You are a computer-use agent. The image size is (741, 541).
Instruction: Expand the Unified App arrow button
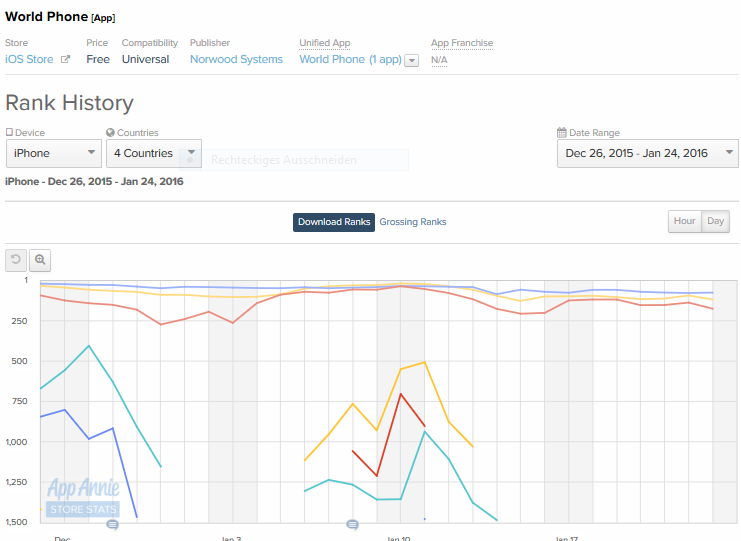coord(412,60)
